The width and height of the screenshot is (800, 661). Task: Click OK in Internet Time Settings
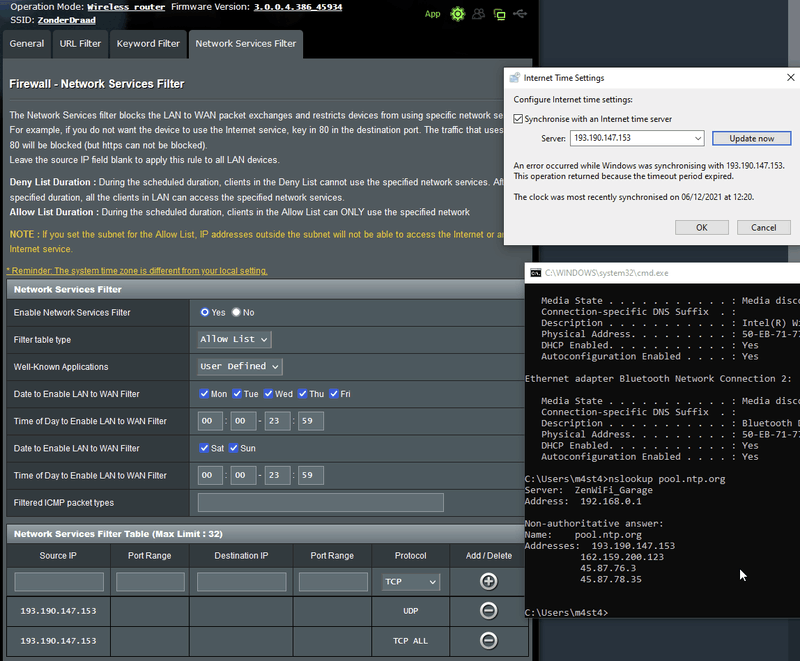702,227
